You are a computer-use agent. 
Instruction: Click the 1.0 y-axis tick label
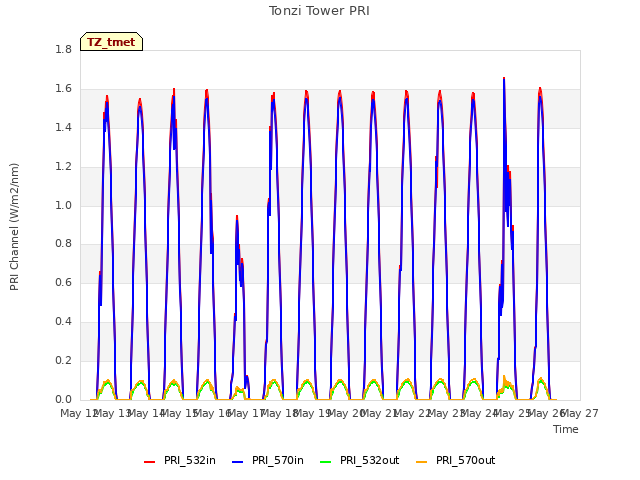(x=64, y=205)
